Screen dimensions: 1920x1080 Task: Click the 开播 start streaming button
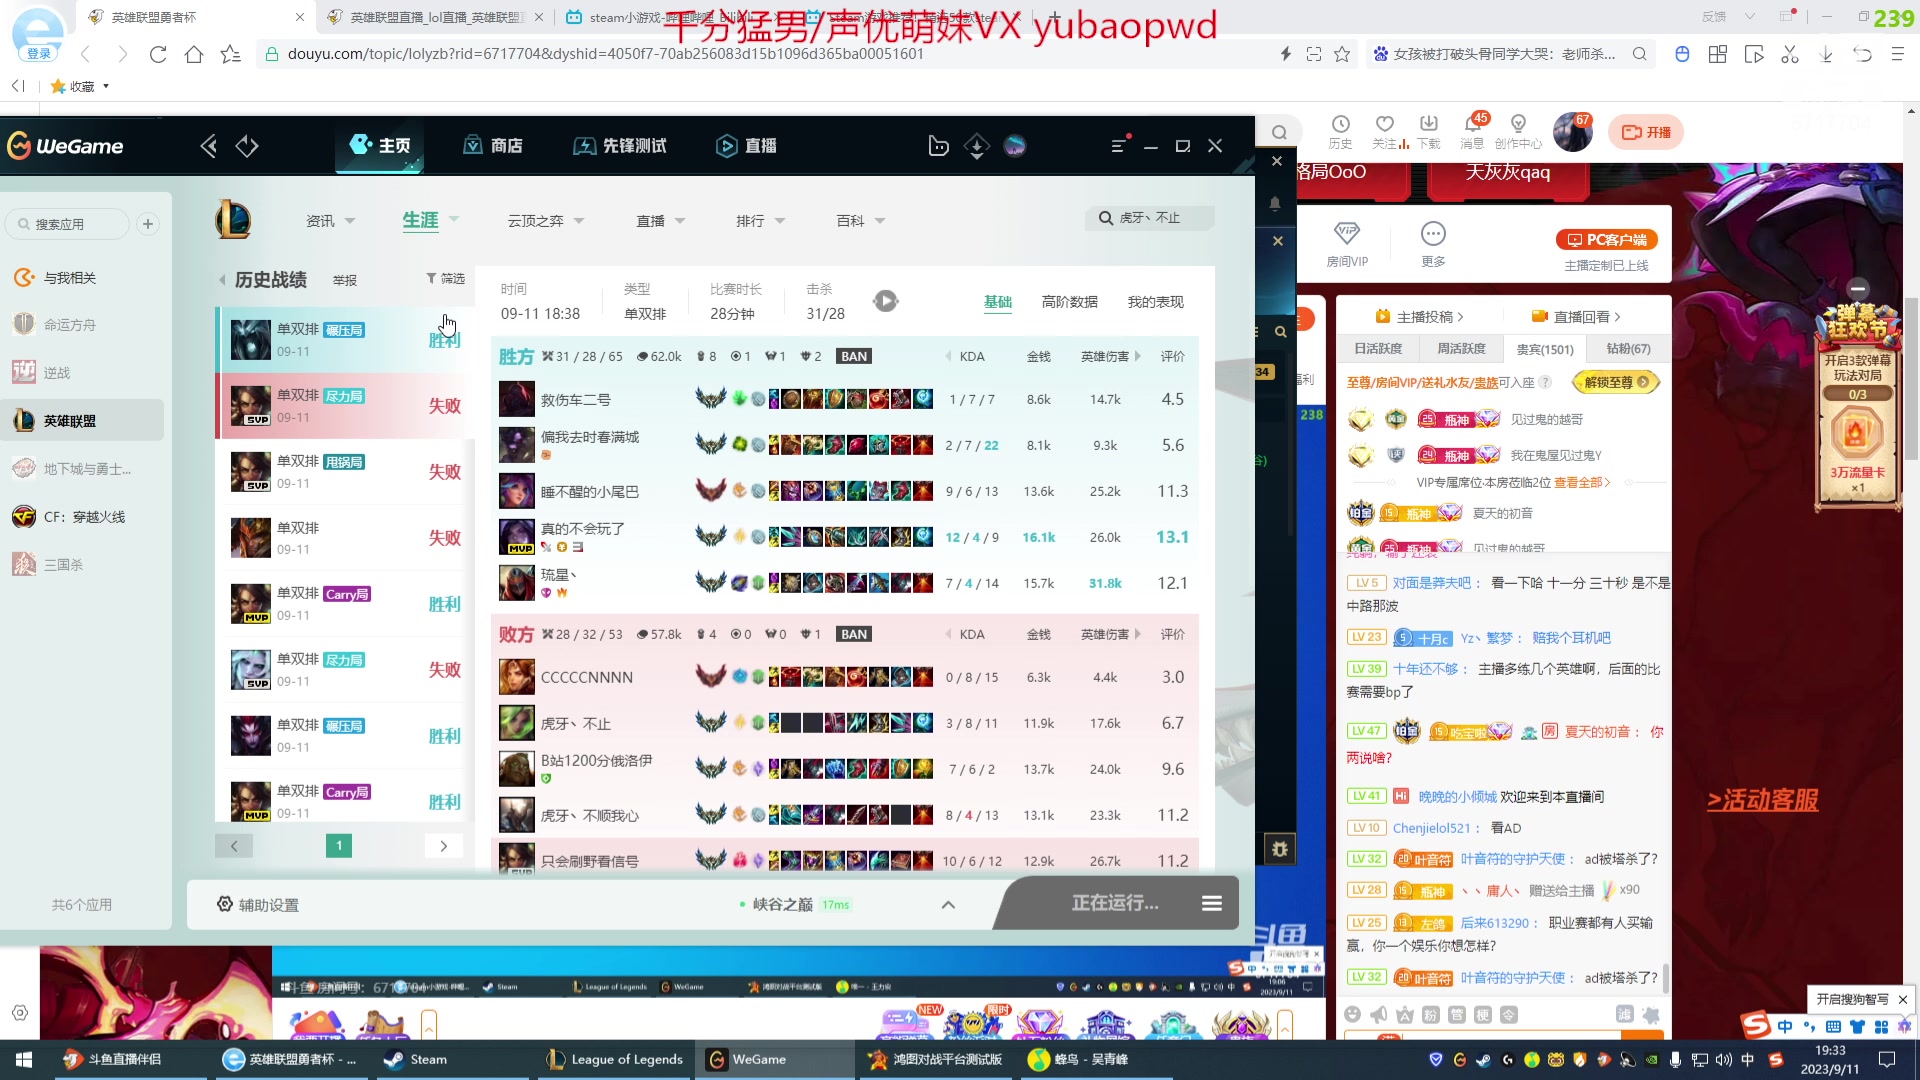[x=1646, y=132]
